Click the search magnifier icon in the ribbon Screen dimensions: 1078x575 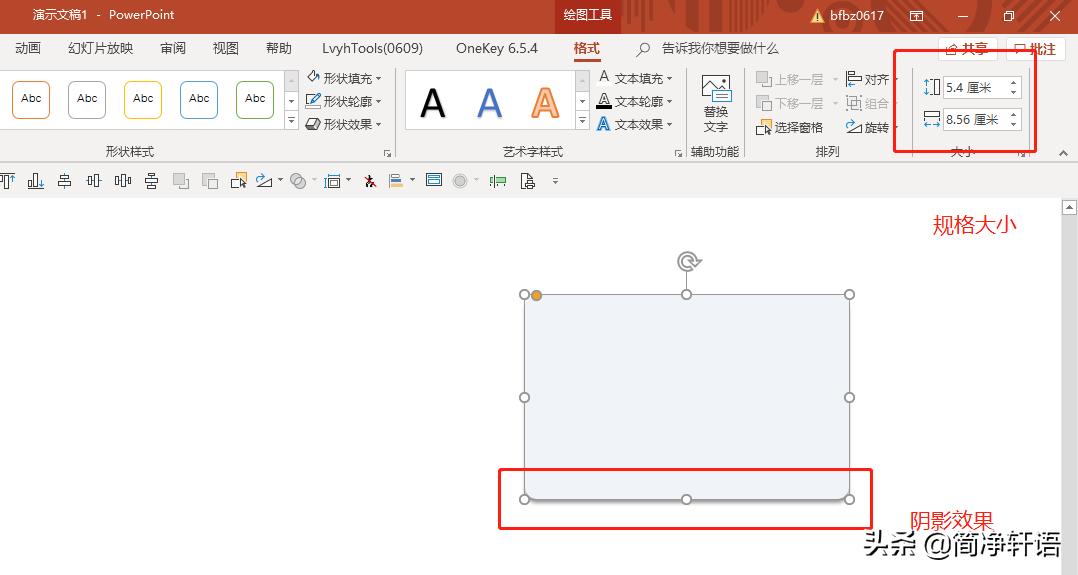pyautogui.click(x=643, y=49)
